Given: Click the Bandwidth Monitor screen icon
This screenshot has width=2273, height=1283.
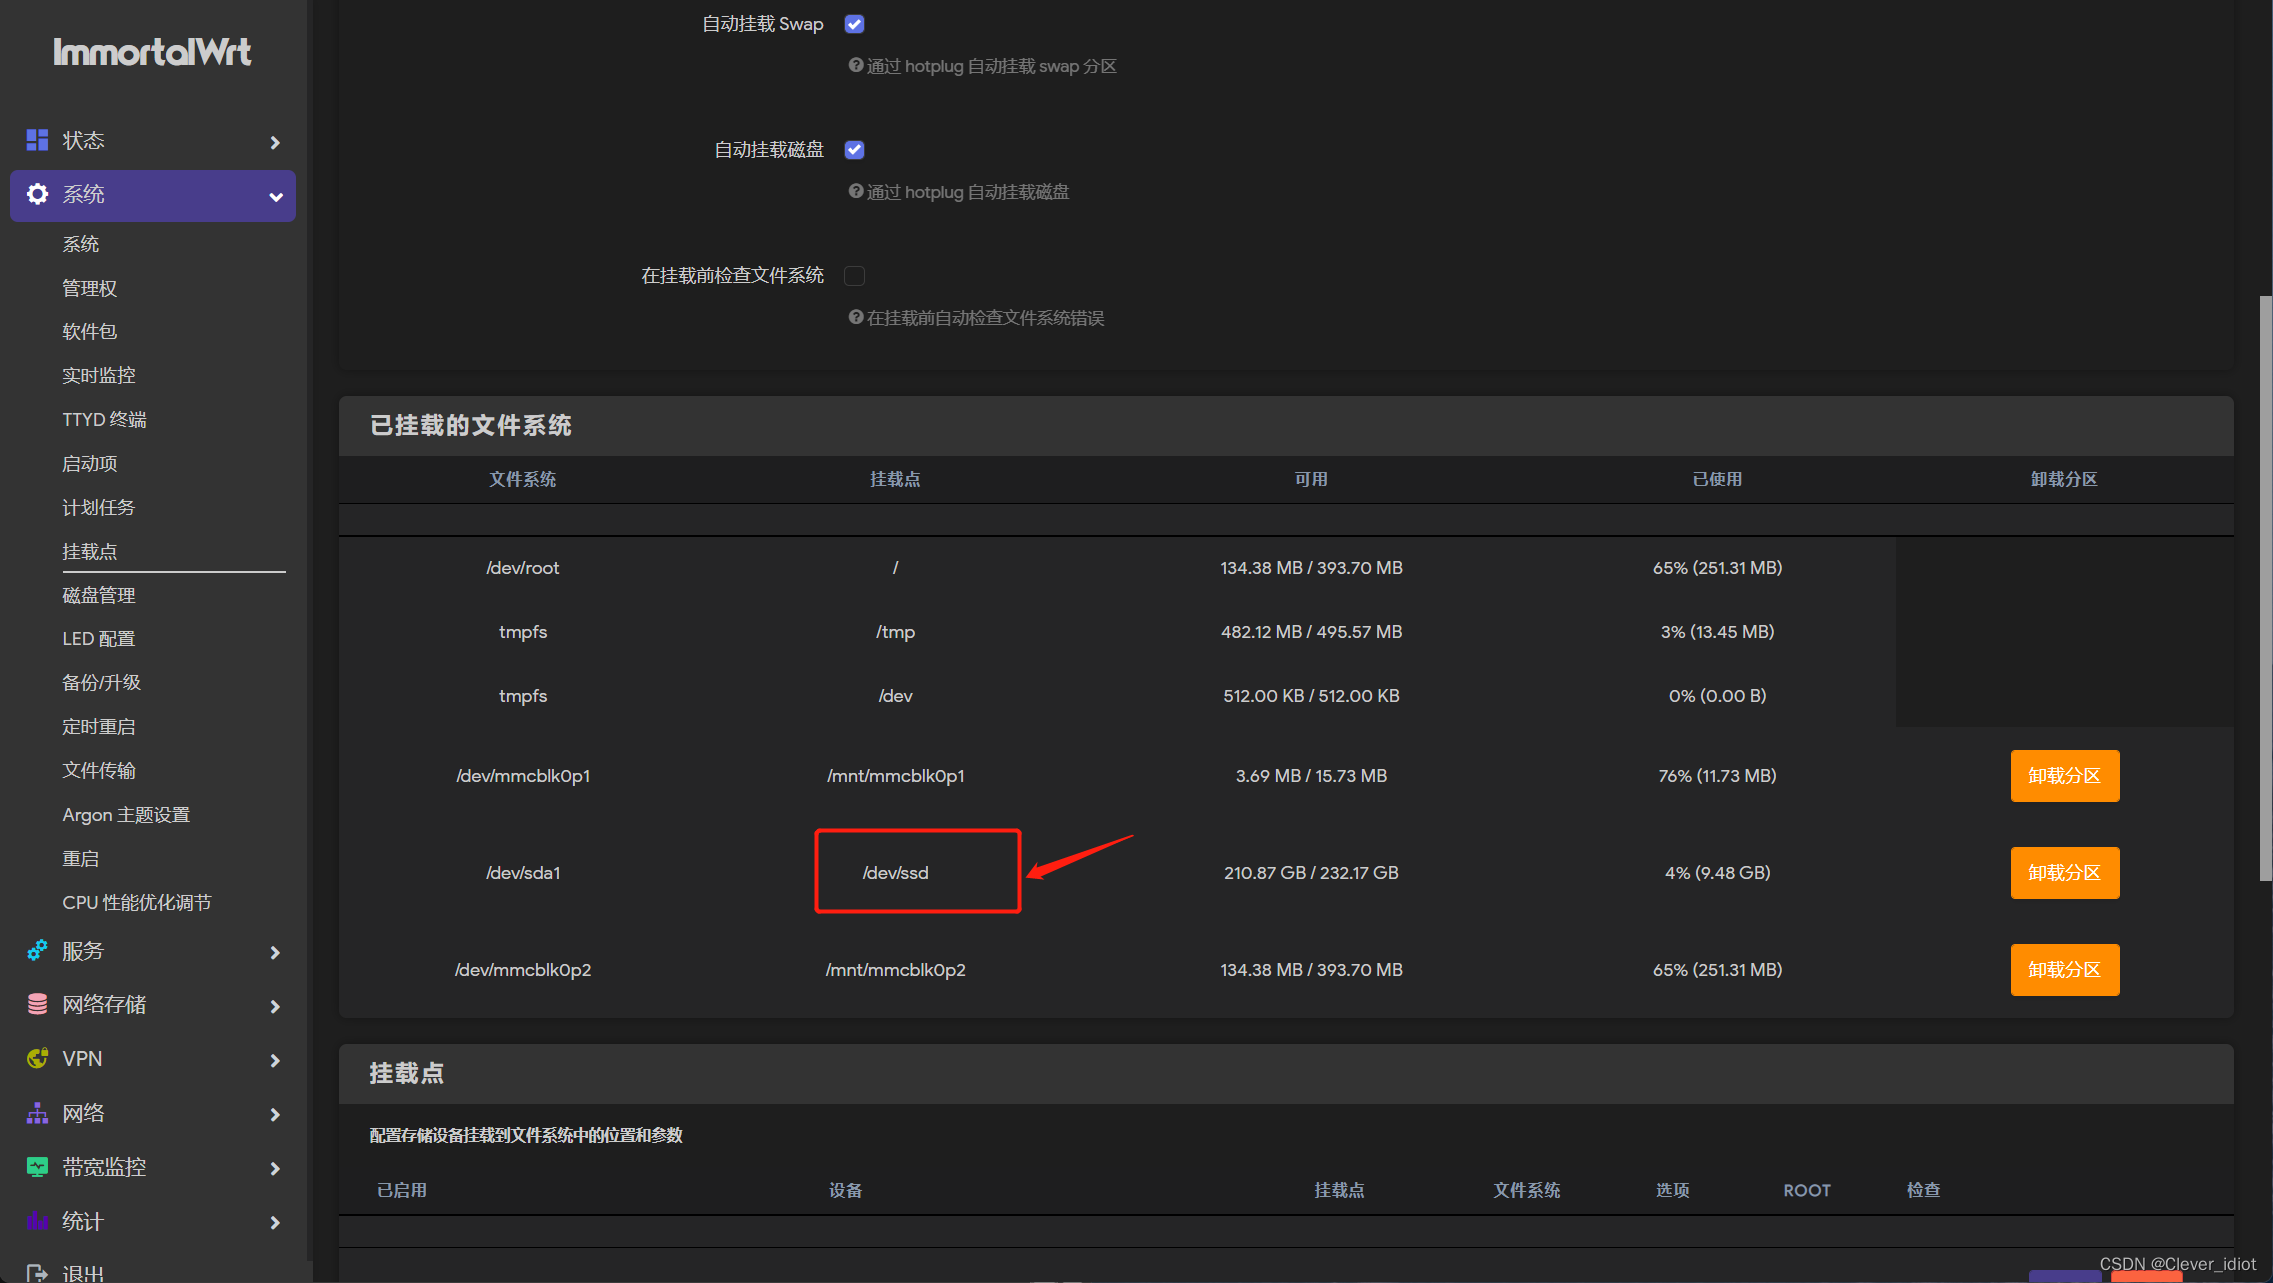Looking at the screenshot, I should (37, 1167).
